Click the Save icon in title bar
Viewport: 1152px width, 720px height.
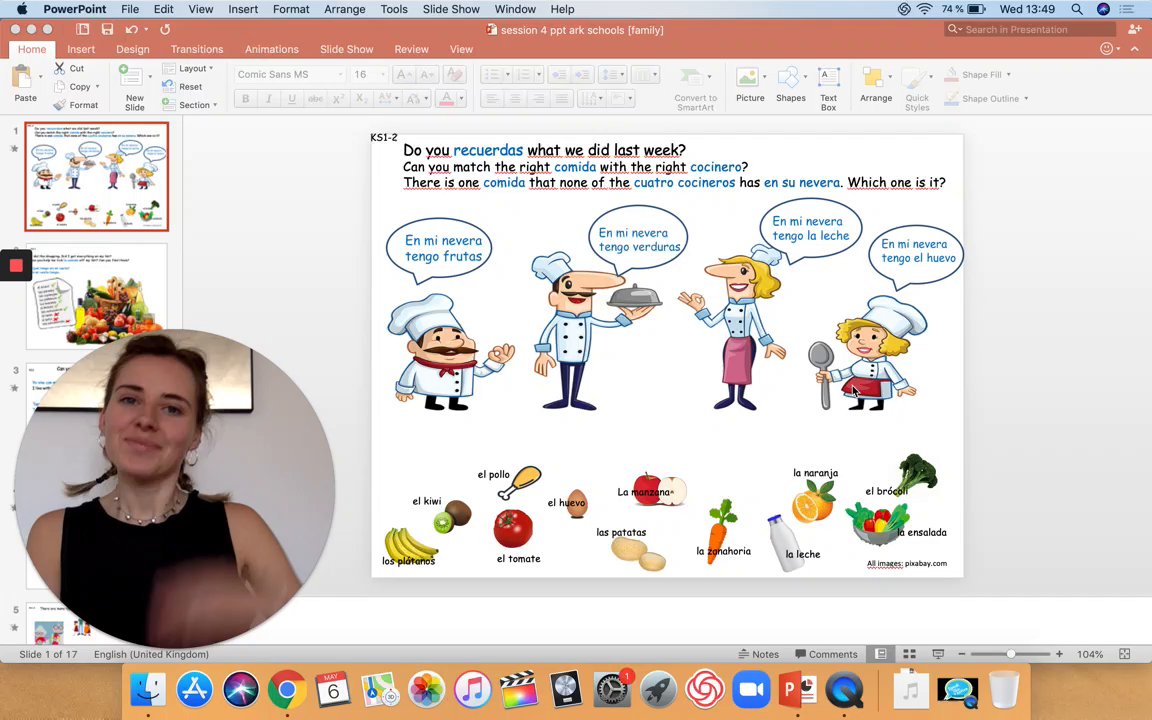tap(107, 29)
